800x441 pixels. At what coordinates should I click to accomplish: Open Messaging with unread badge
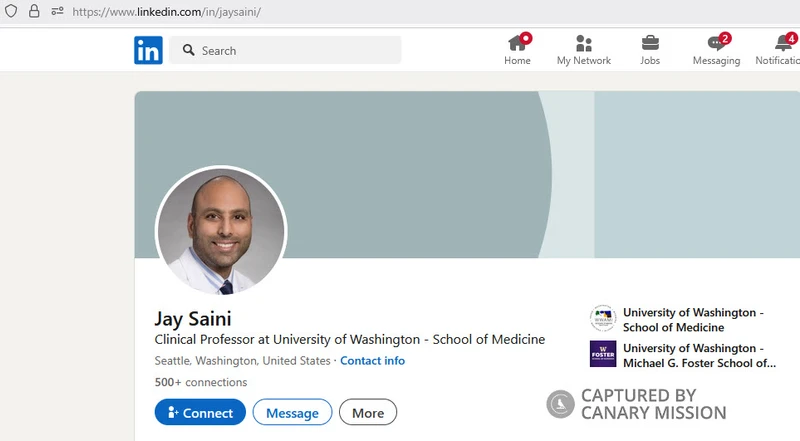tap(716, 43)
